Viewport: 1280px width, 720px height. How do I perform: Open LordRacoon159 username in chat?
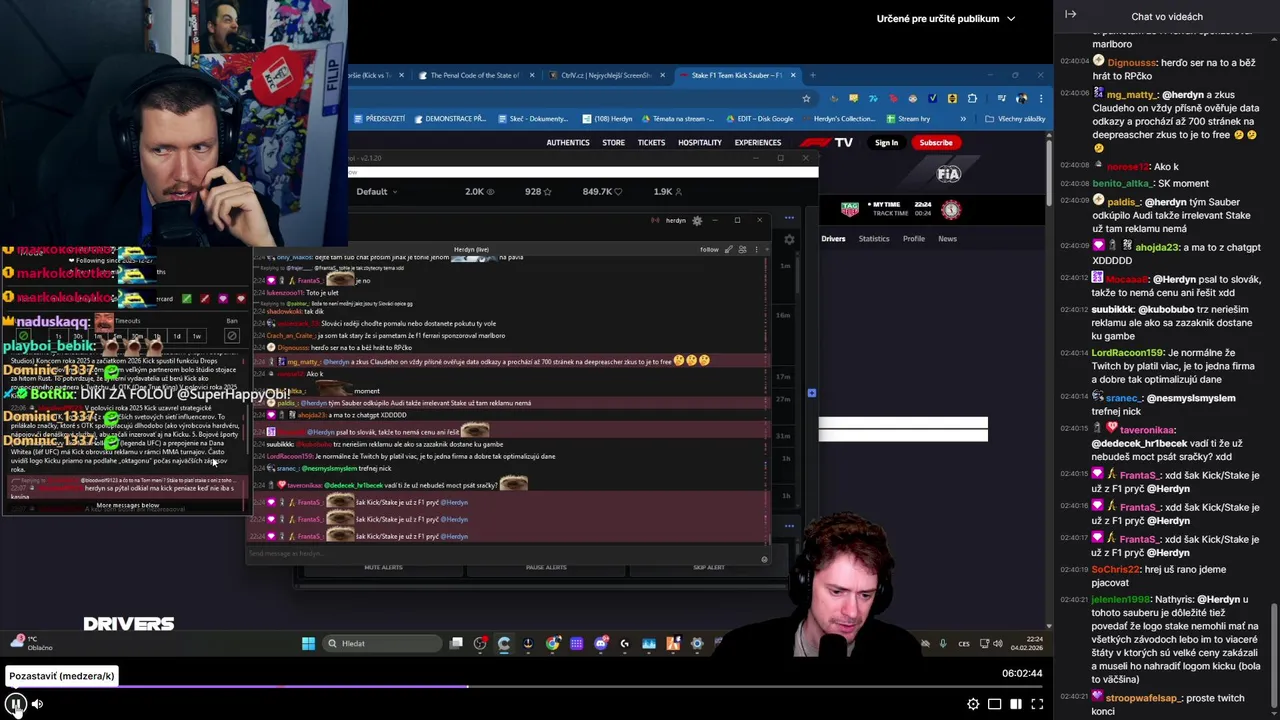coord(1128,352)
